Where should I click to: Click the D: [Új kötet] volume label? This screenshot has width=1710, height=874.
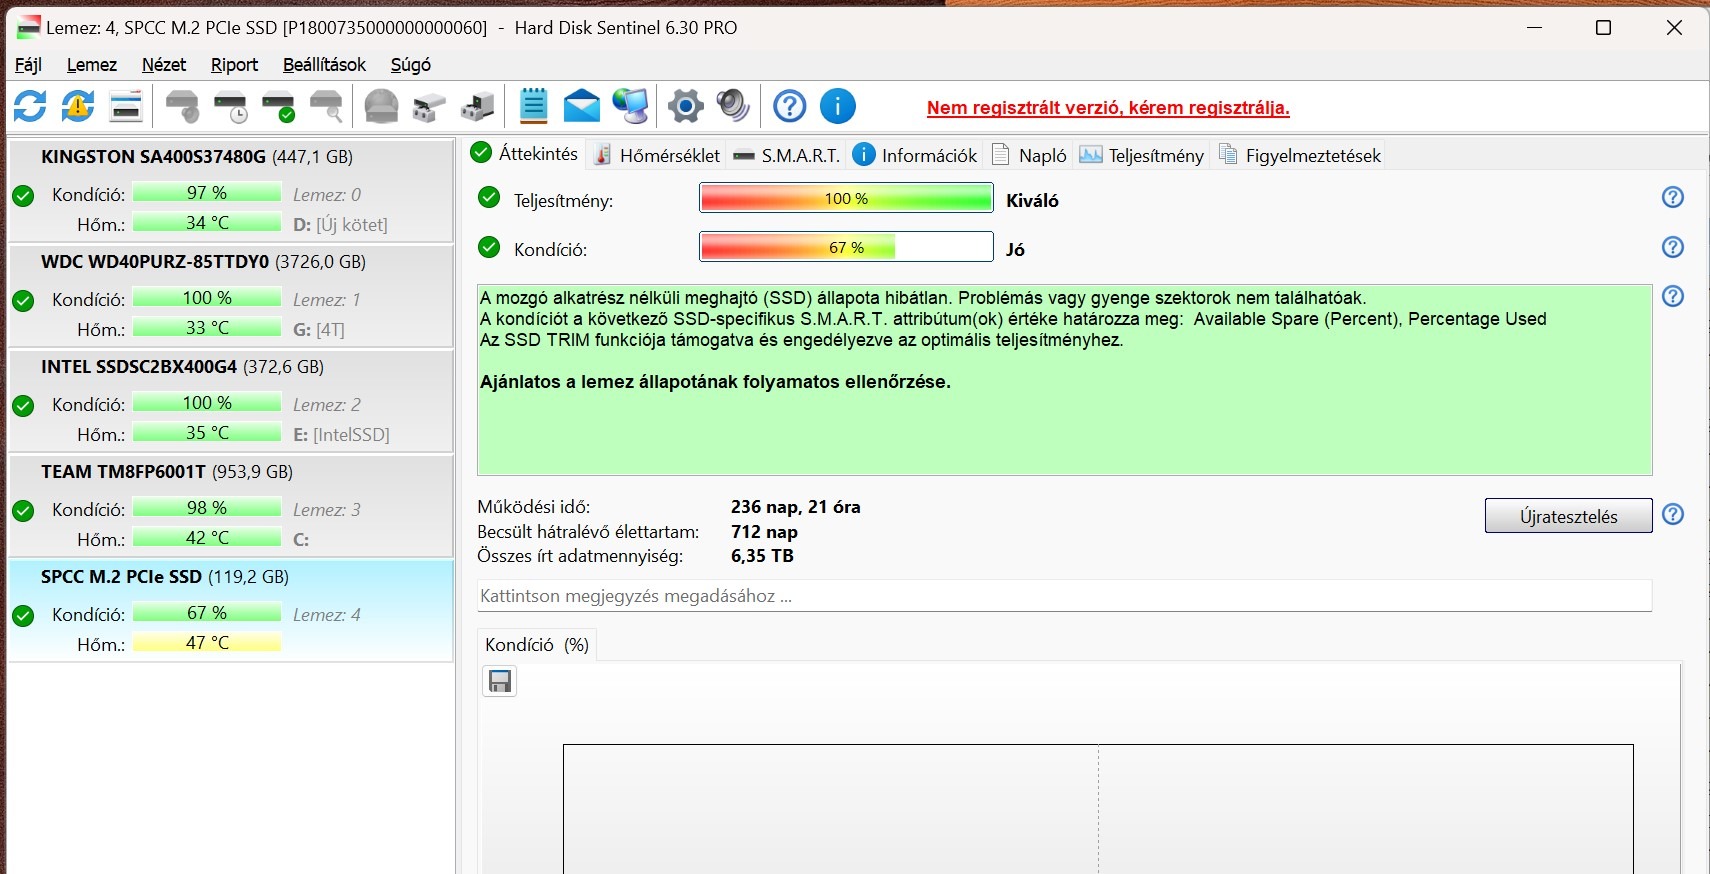click(340, 224)
